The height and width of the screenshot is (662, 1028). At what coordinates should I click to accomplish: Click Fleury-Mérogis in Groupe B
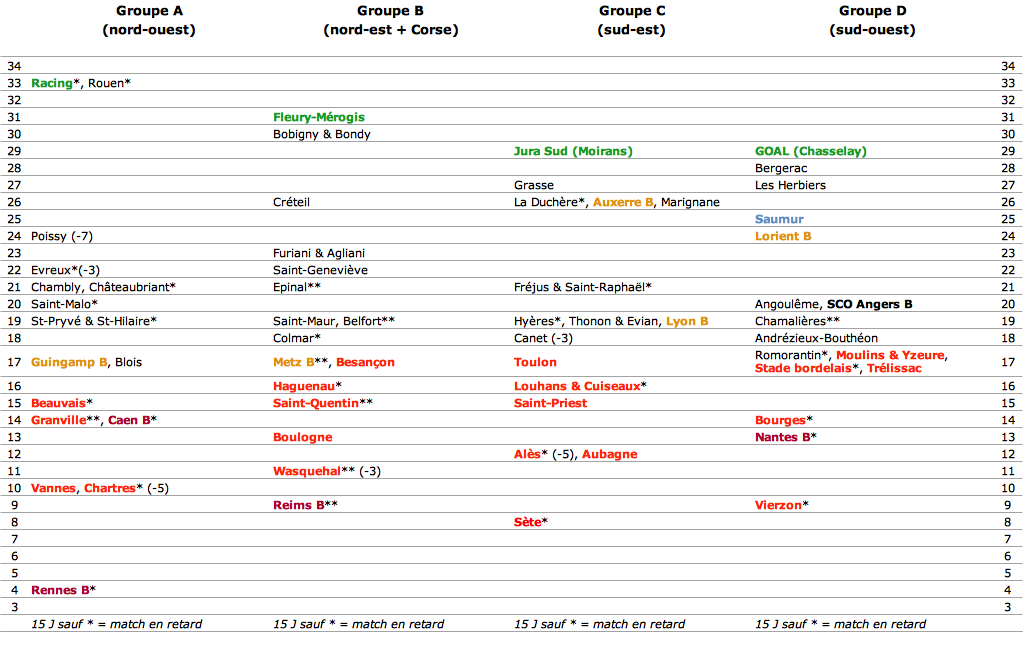319,117
